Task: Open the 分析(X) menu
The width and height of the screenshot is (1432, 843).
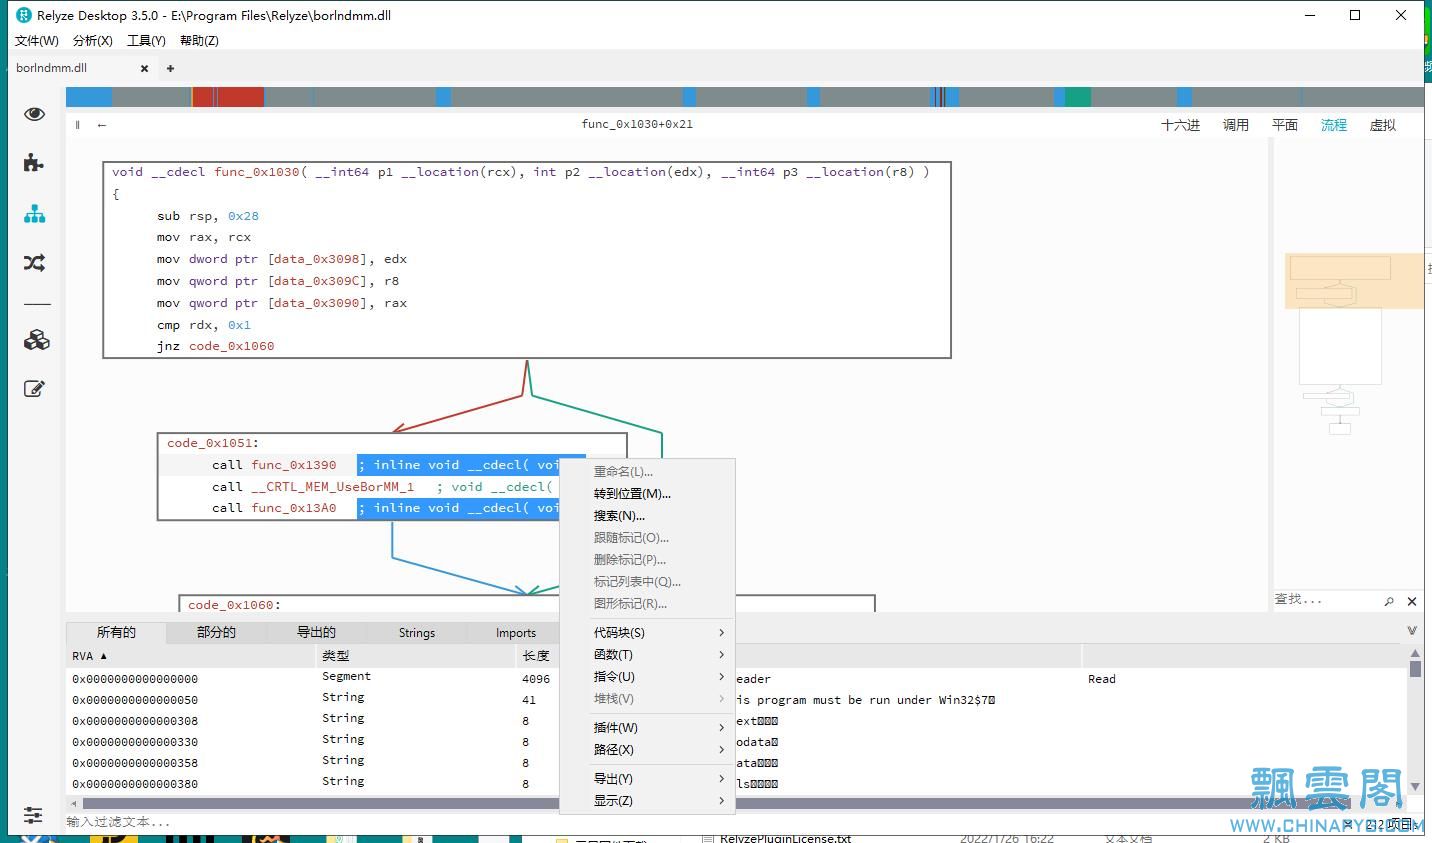Action: pos(93,41)
